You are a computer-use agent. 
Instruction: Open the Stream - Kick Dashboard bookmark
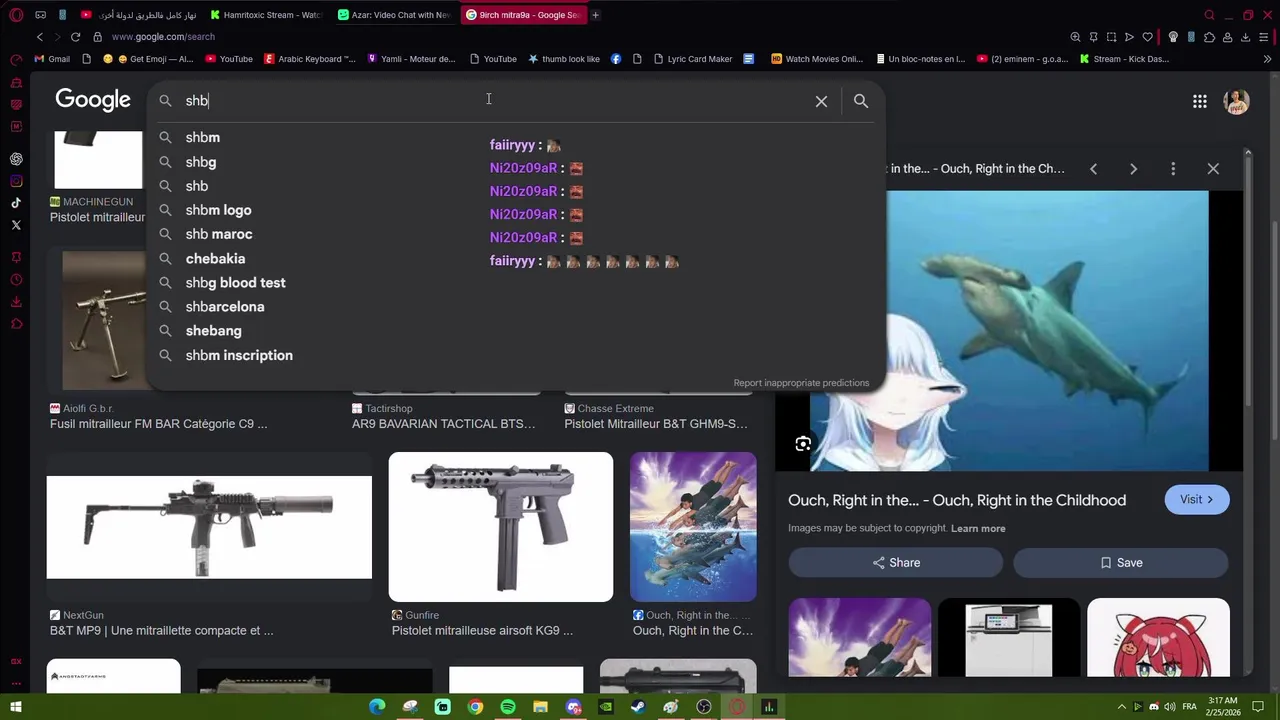coord(1124,59)
